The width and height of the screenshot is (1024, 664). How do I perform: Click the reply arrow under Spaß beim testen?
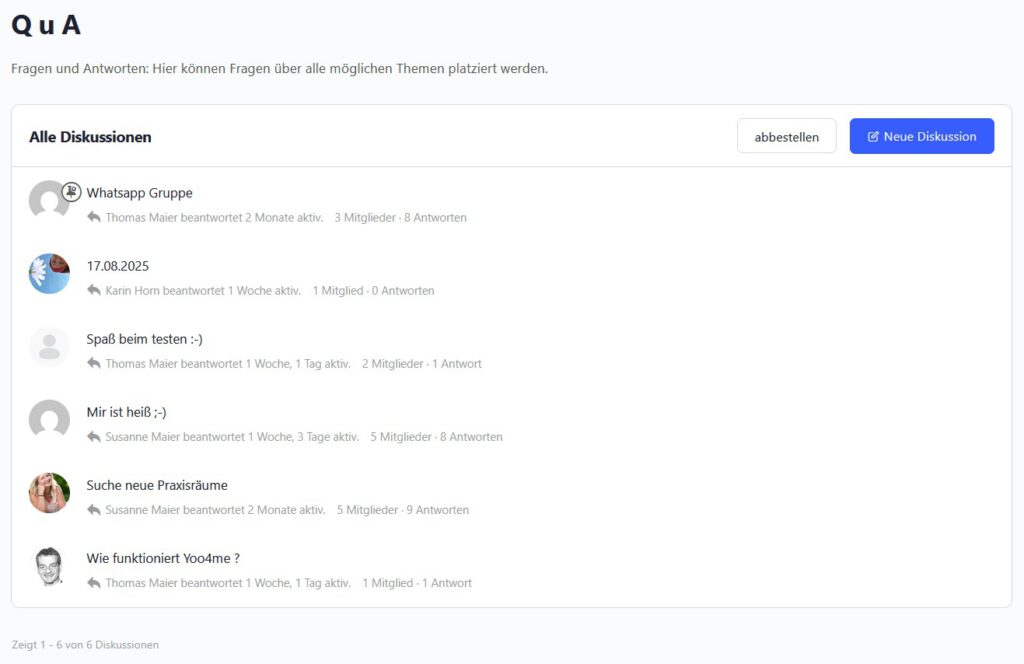point(94,363)
